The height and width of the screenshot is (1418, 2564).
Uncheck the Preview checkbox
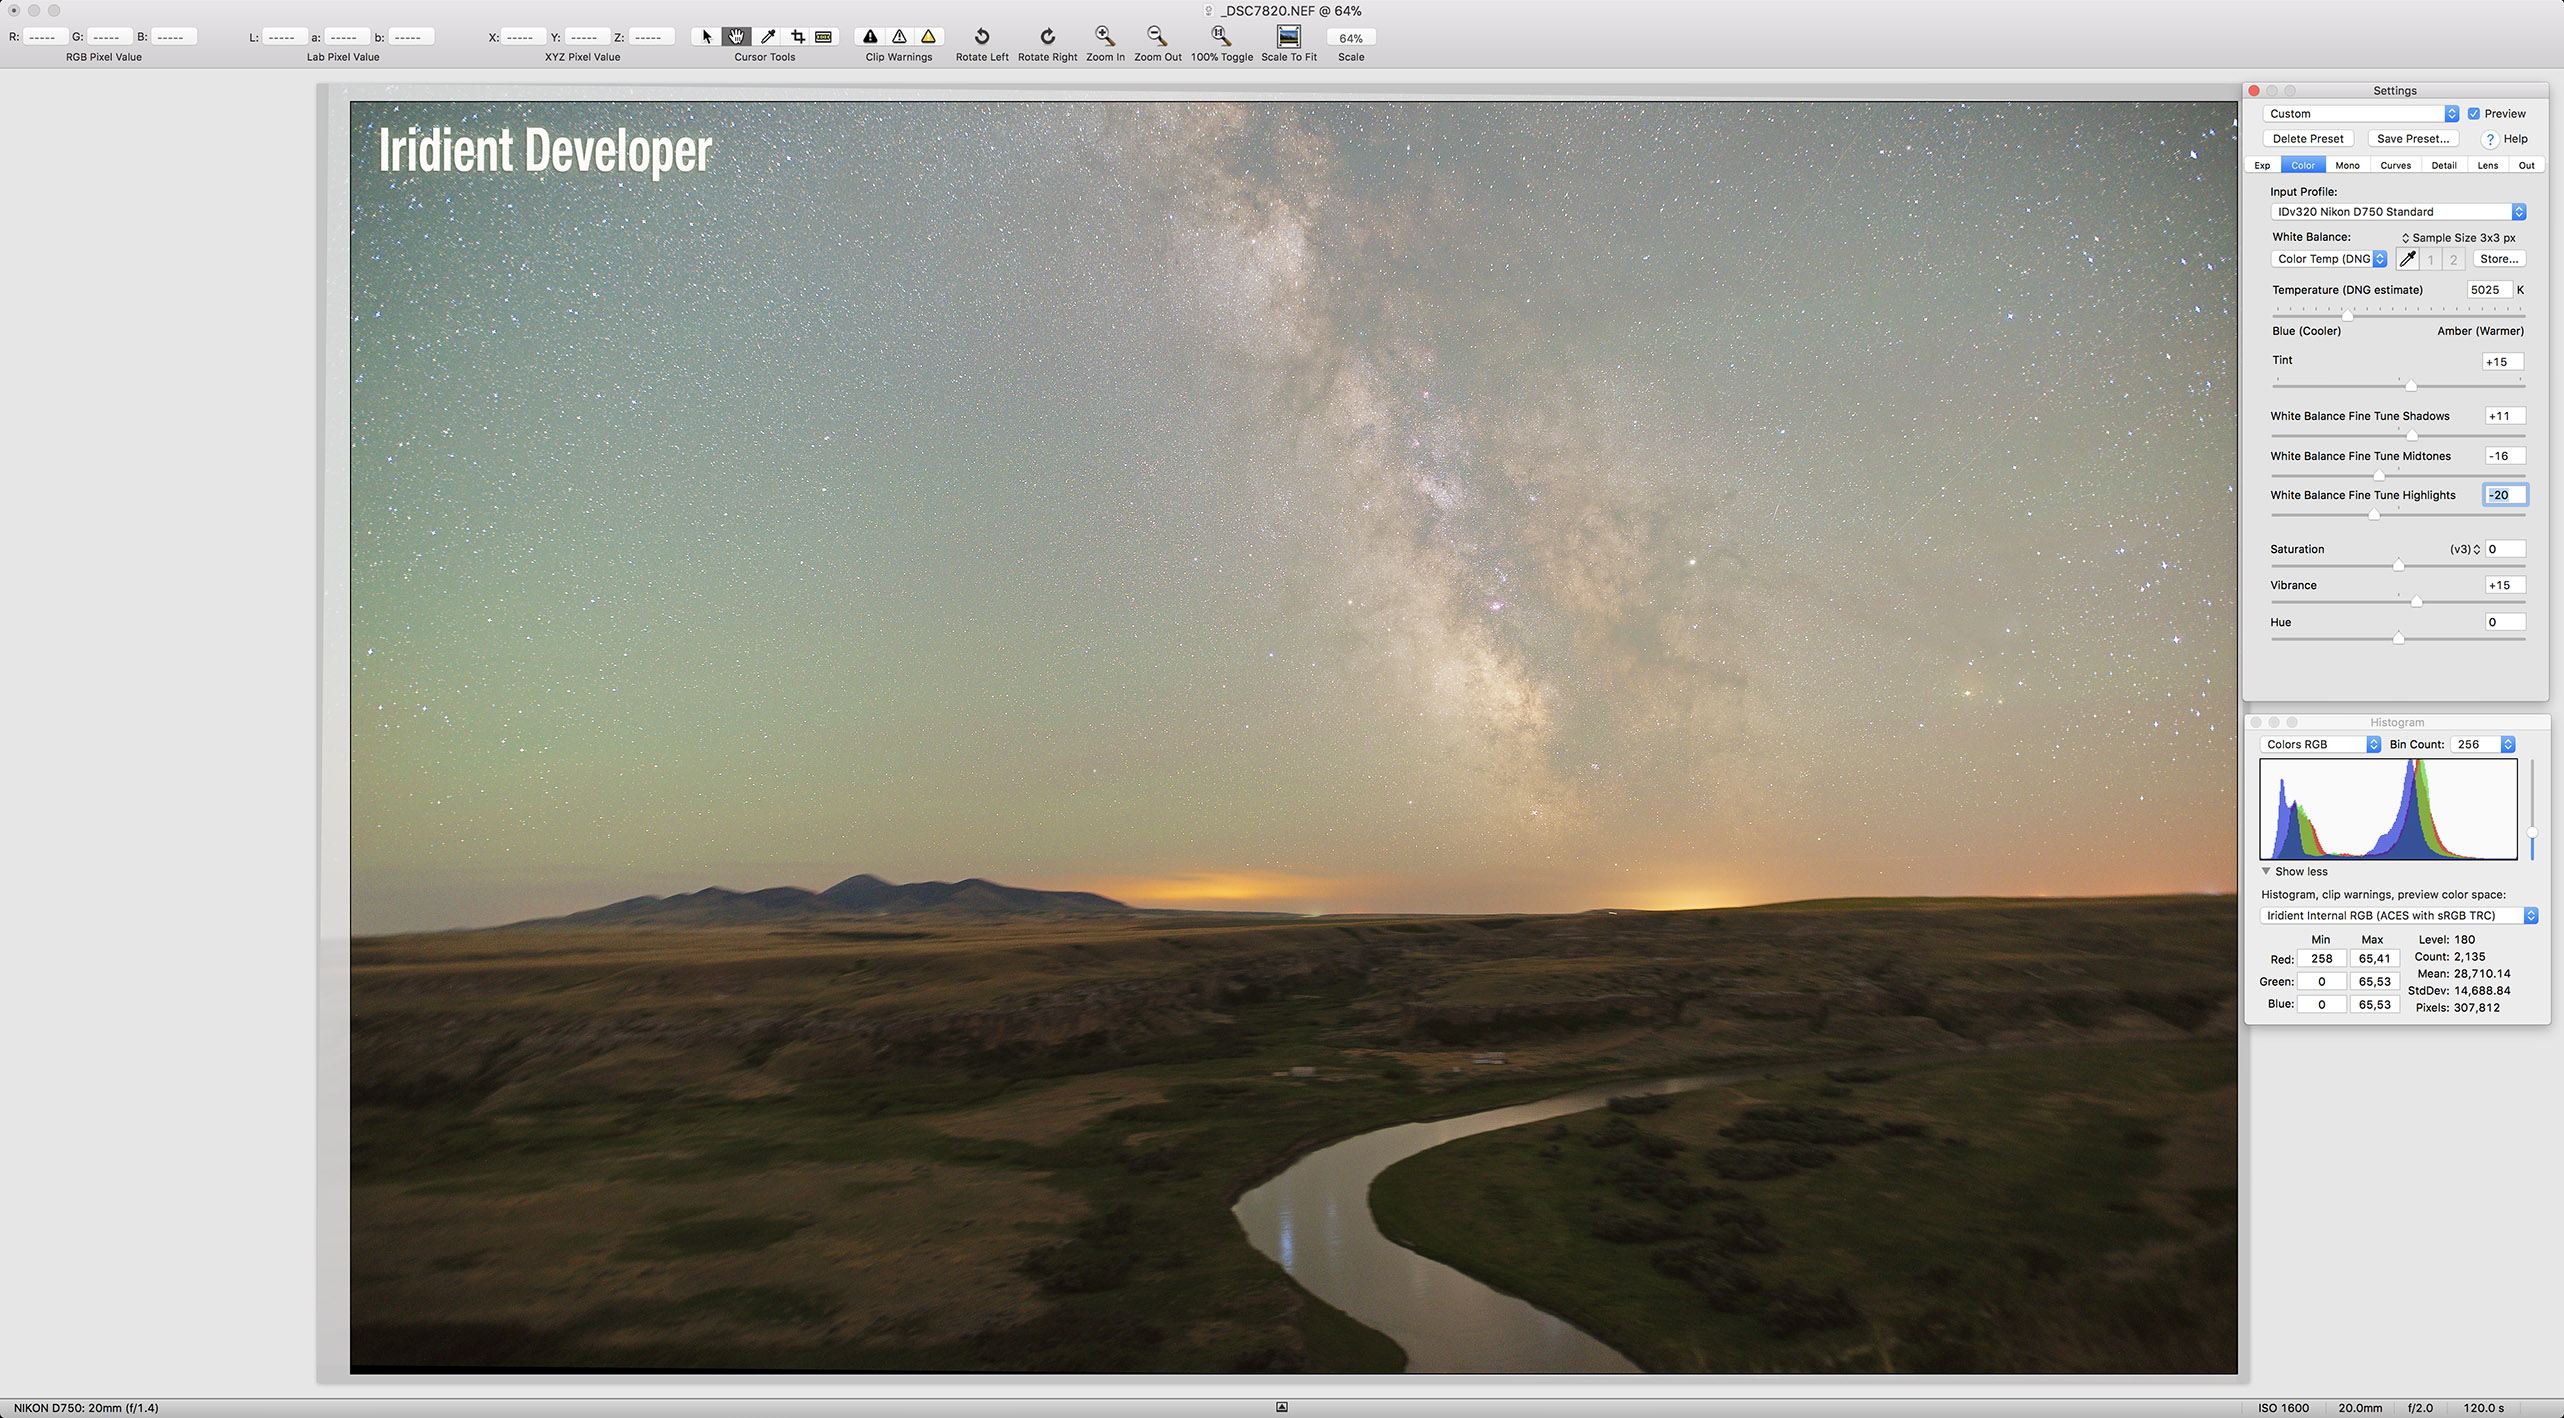(x=2473, y=114)
